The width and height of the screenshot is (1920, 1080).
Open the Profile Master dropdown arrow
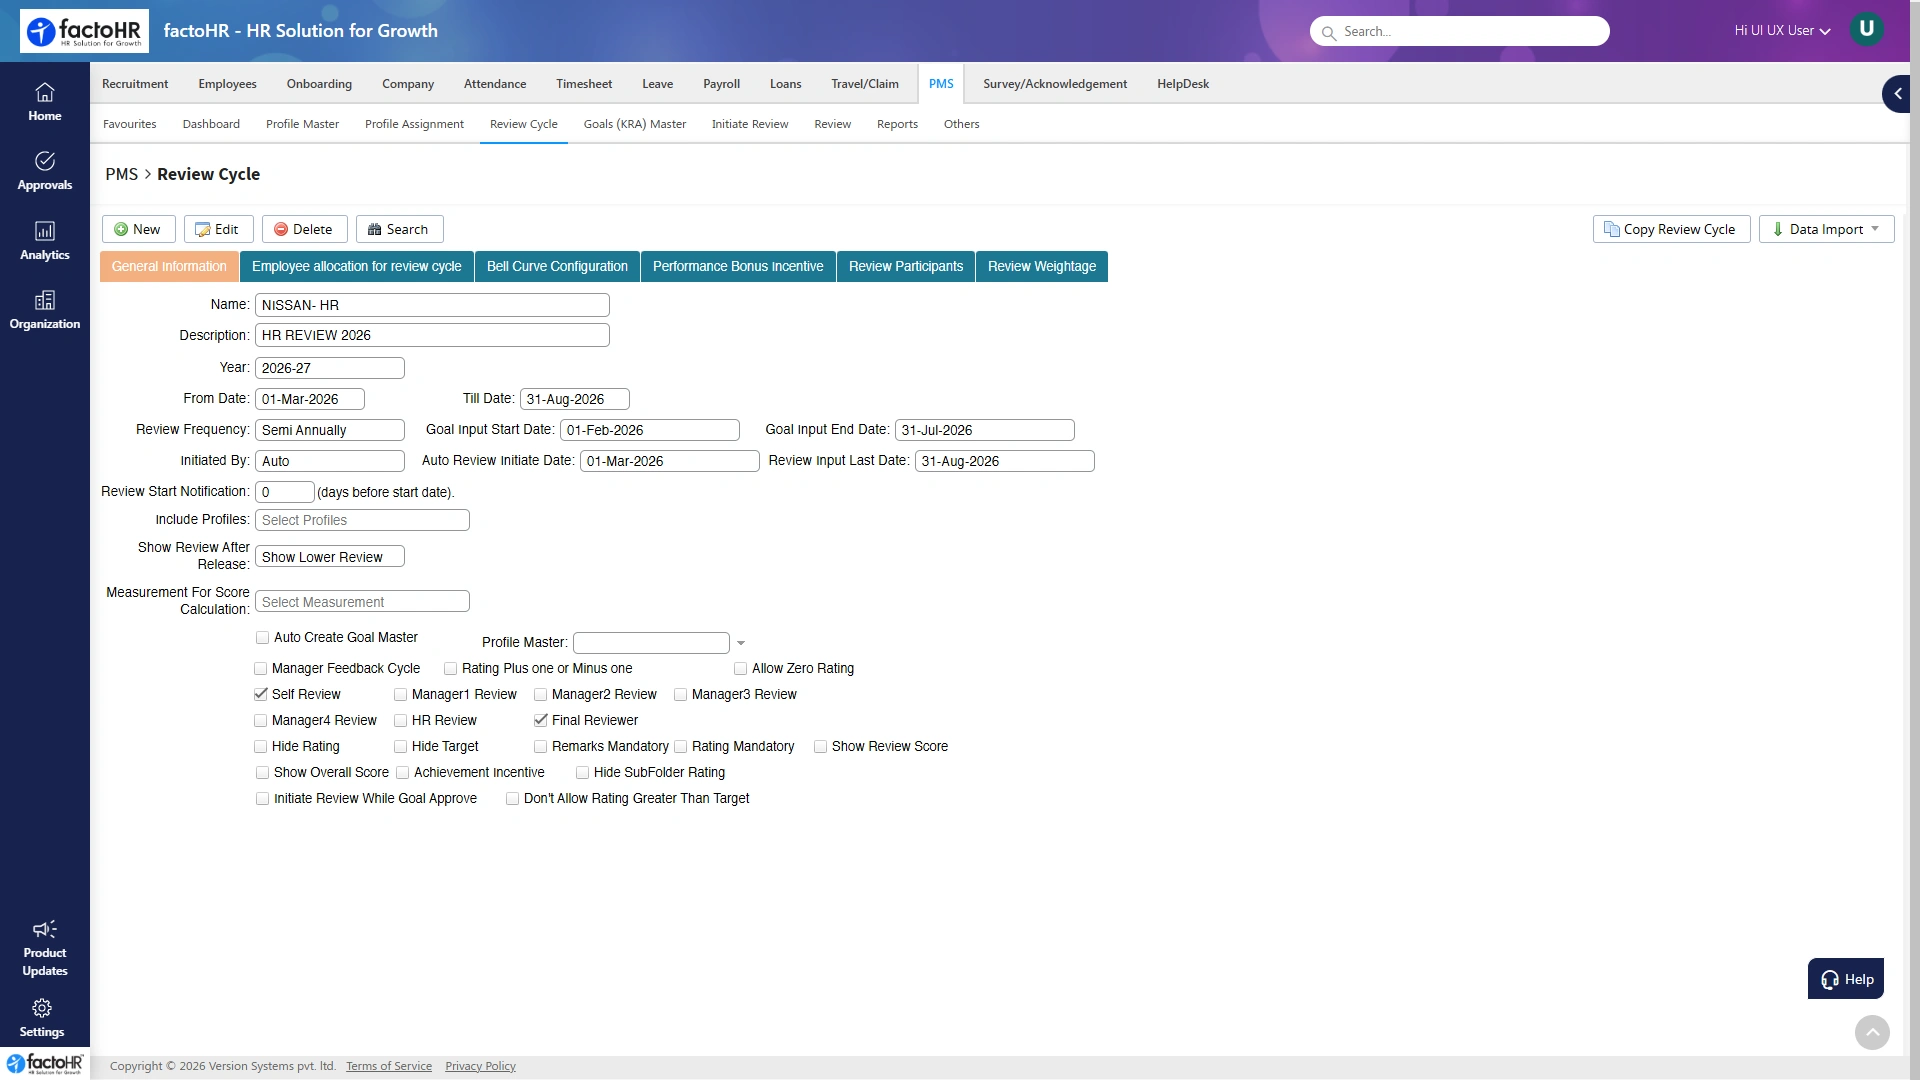click(741, 643)
